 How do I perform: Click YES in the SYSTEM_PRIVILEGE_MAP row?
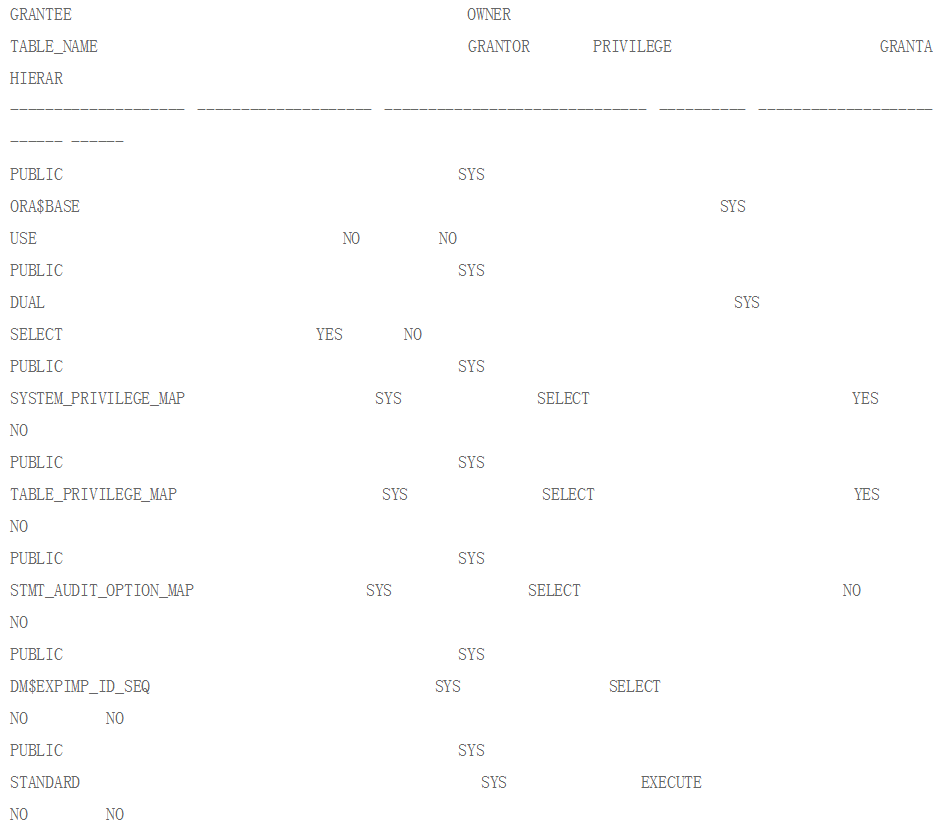865,398
